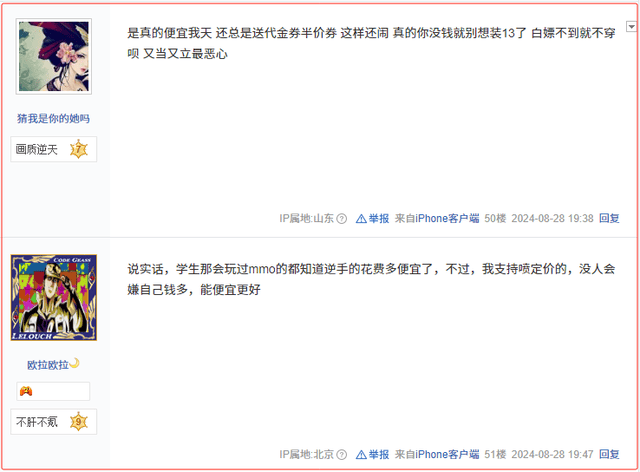Open the dropdown arrow on floor 50 post
Screen dimensions: 640x472
[x=631, y=27]
